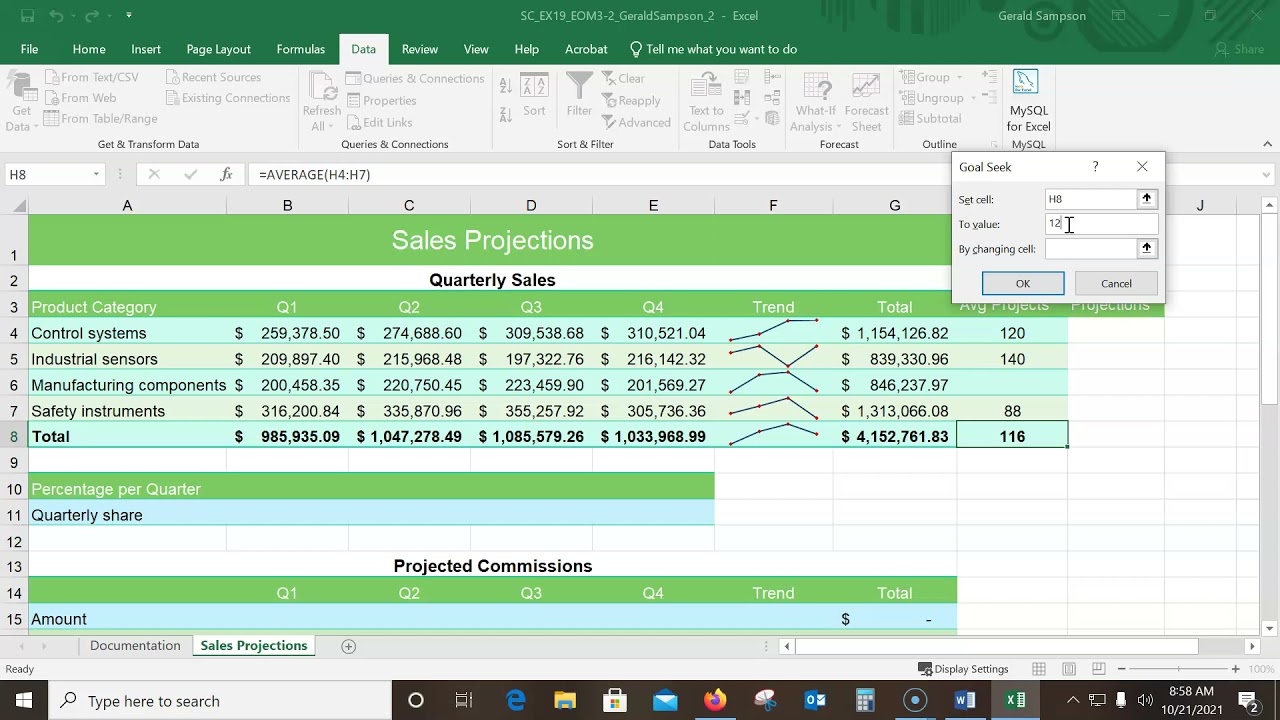Image resolution: width=1280 pixels, height=720 pixels.
Task: Click the Windows Start button
Action: click(24, 701)
